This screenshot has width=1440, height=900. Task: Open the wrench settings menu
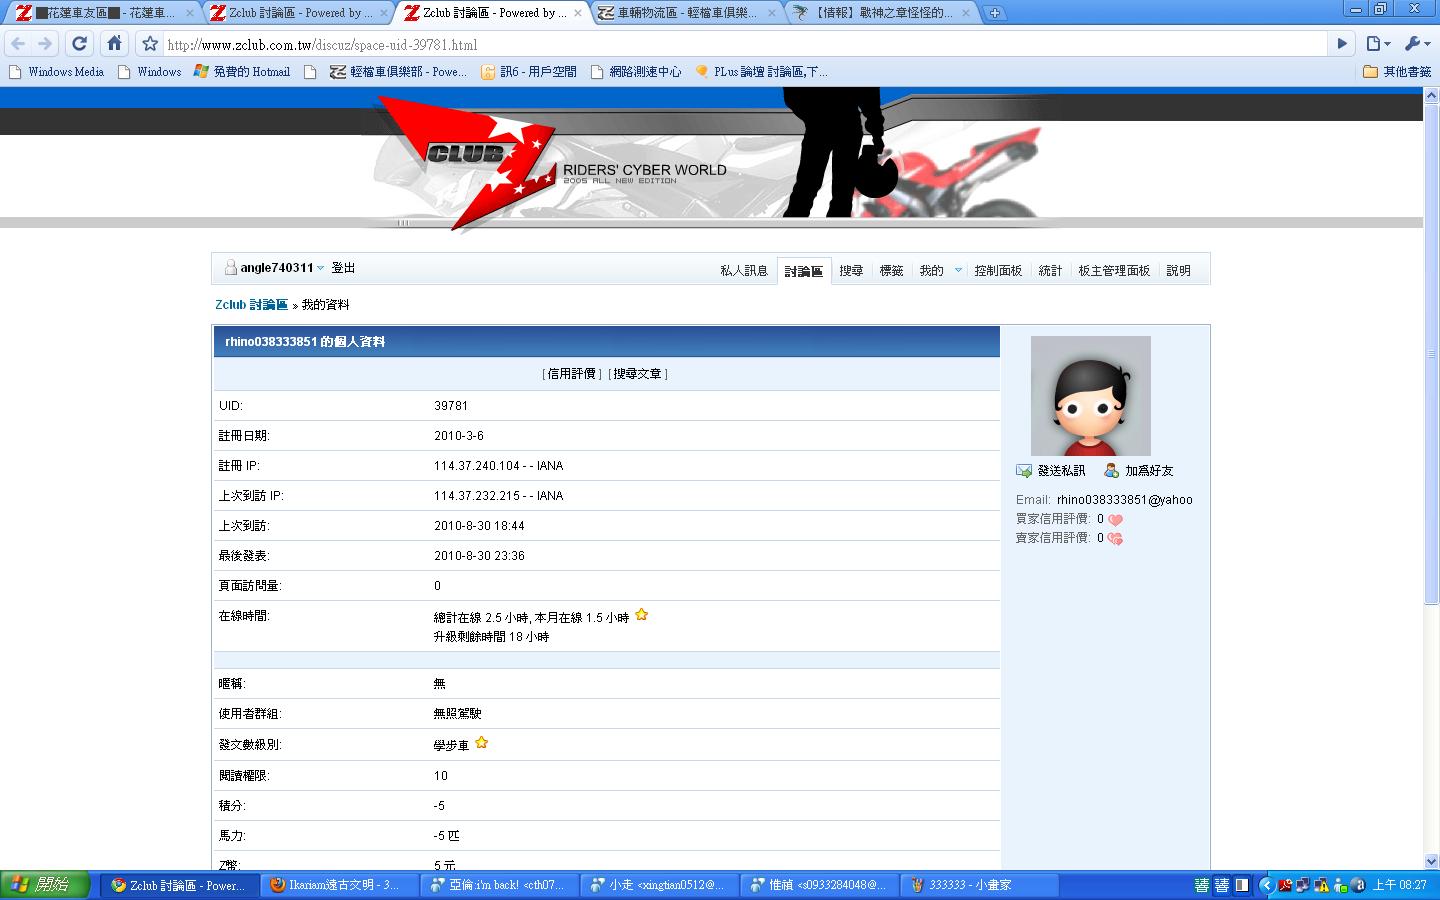coord(1417,43)
